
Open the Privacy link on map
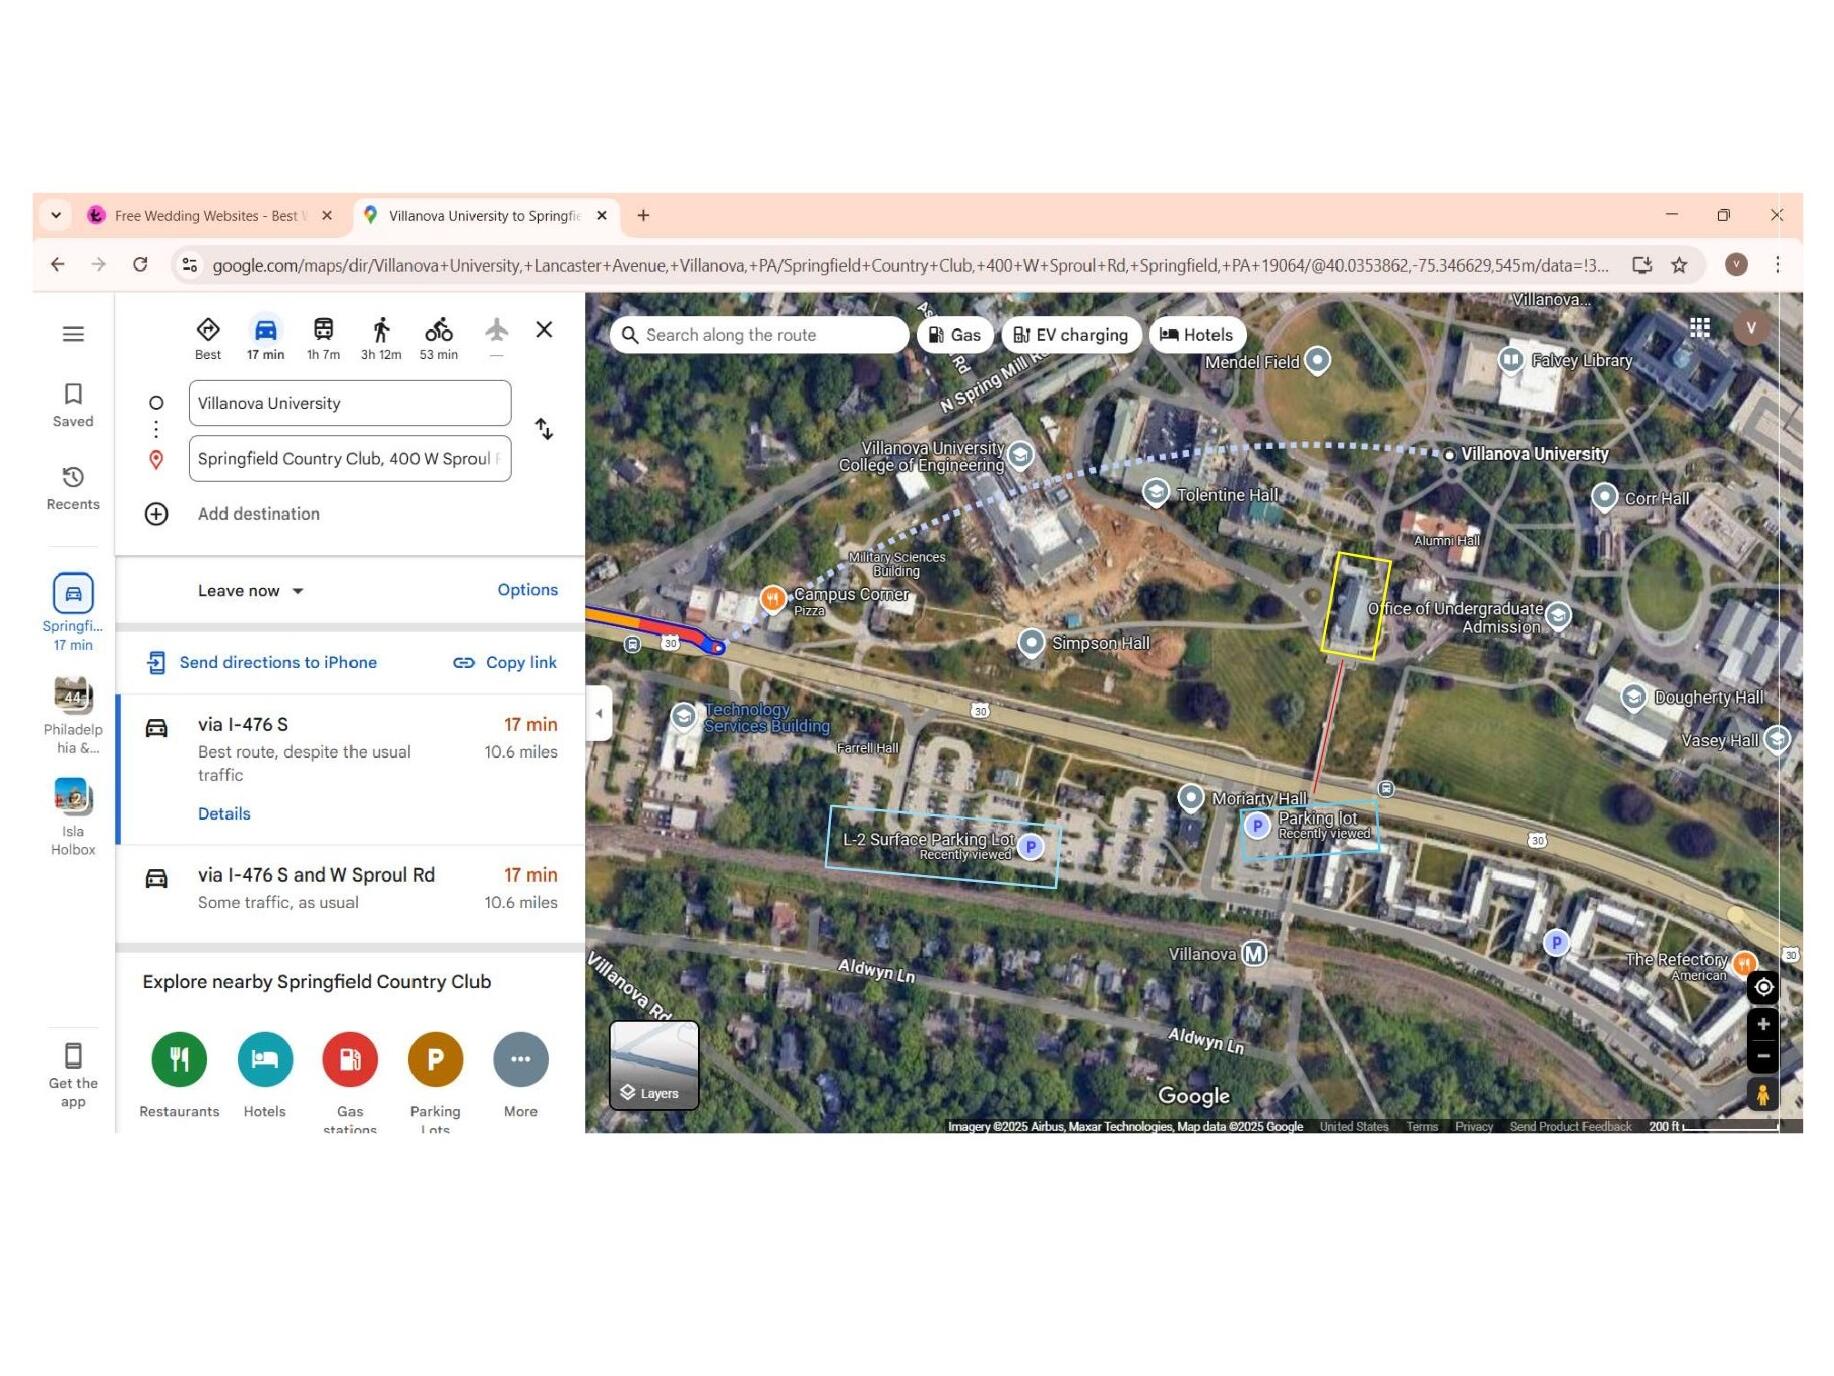point(1474,1126)
